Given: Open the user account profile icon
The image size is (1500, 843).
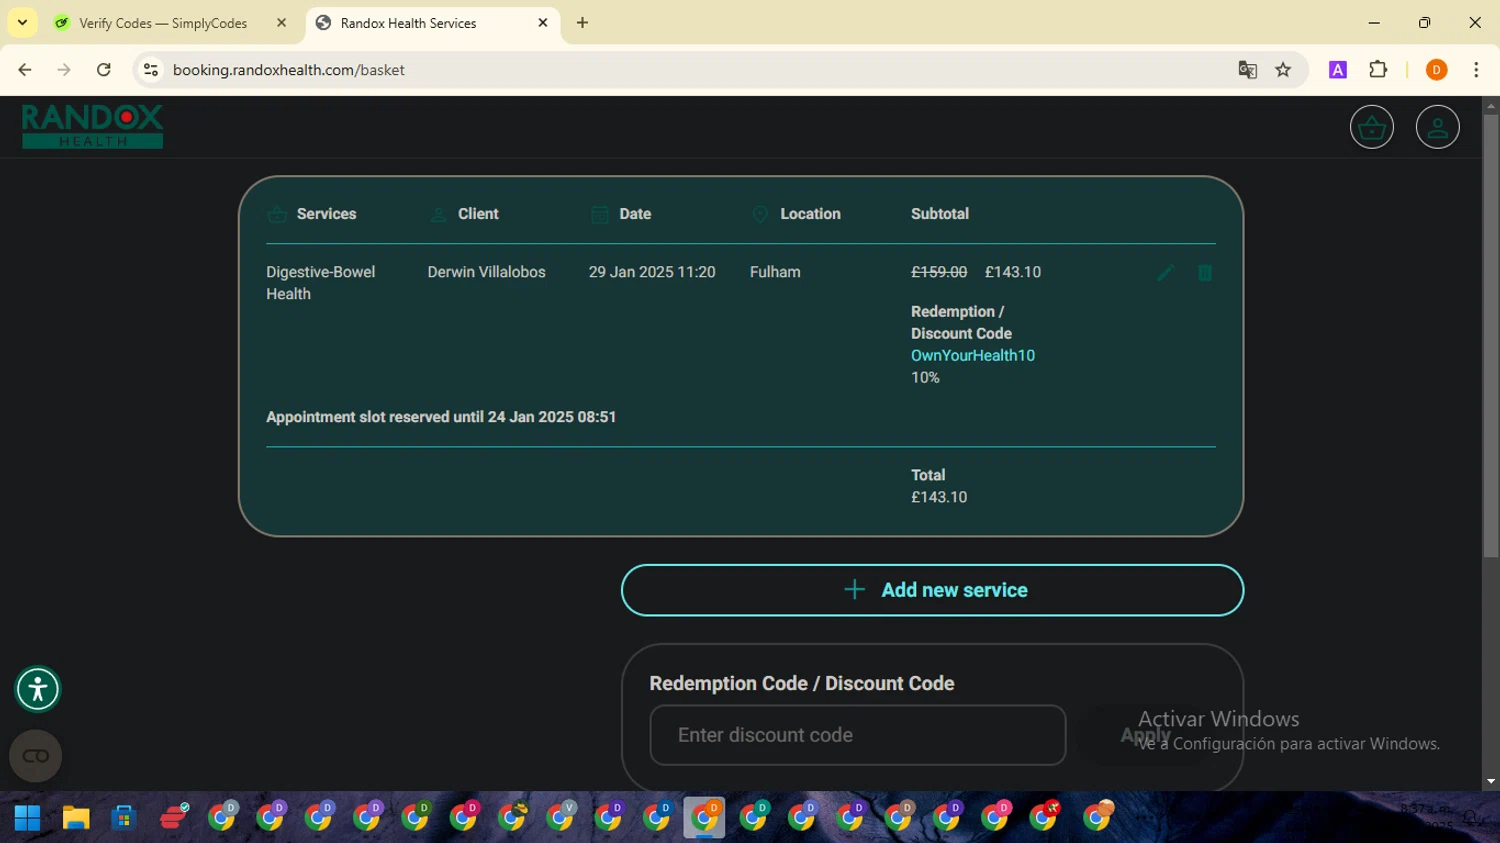Looking at the screenshot, I should tap(1437, 127).
